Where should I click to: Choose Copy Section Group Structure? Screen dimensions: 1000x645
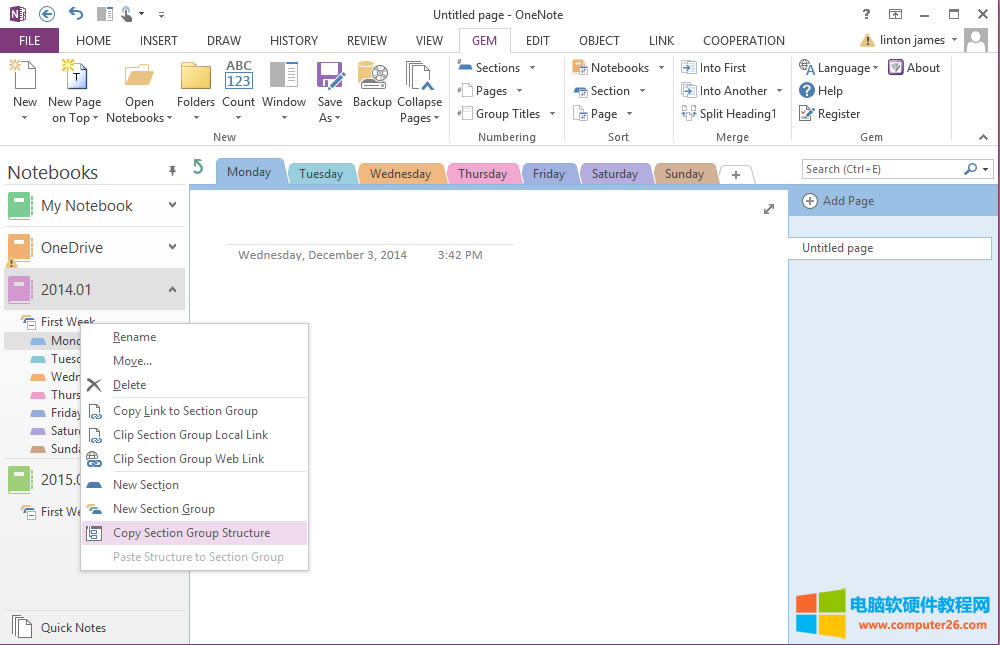[191, 533]
